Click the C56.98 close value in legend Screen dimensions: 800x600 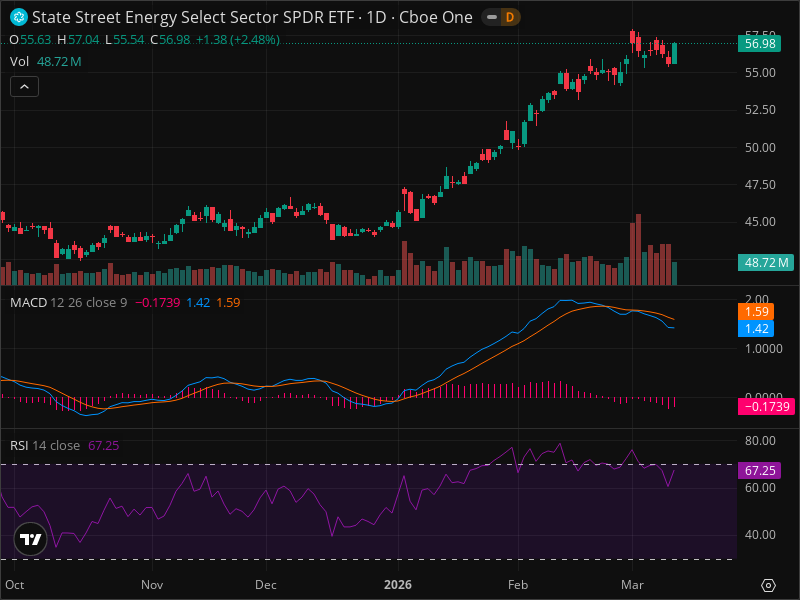click(170, 40)
